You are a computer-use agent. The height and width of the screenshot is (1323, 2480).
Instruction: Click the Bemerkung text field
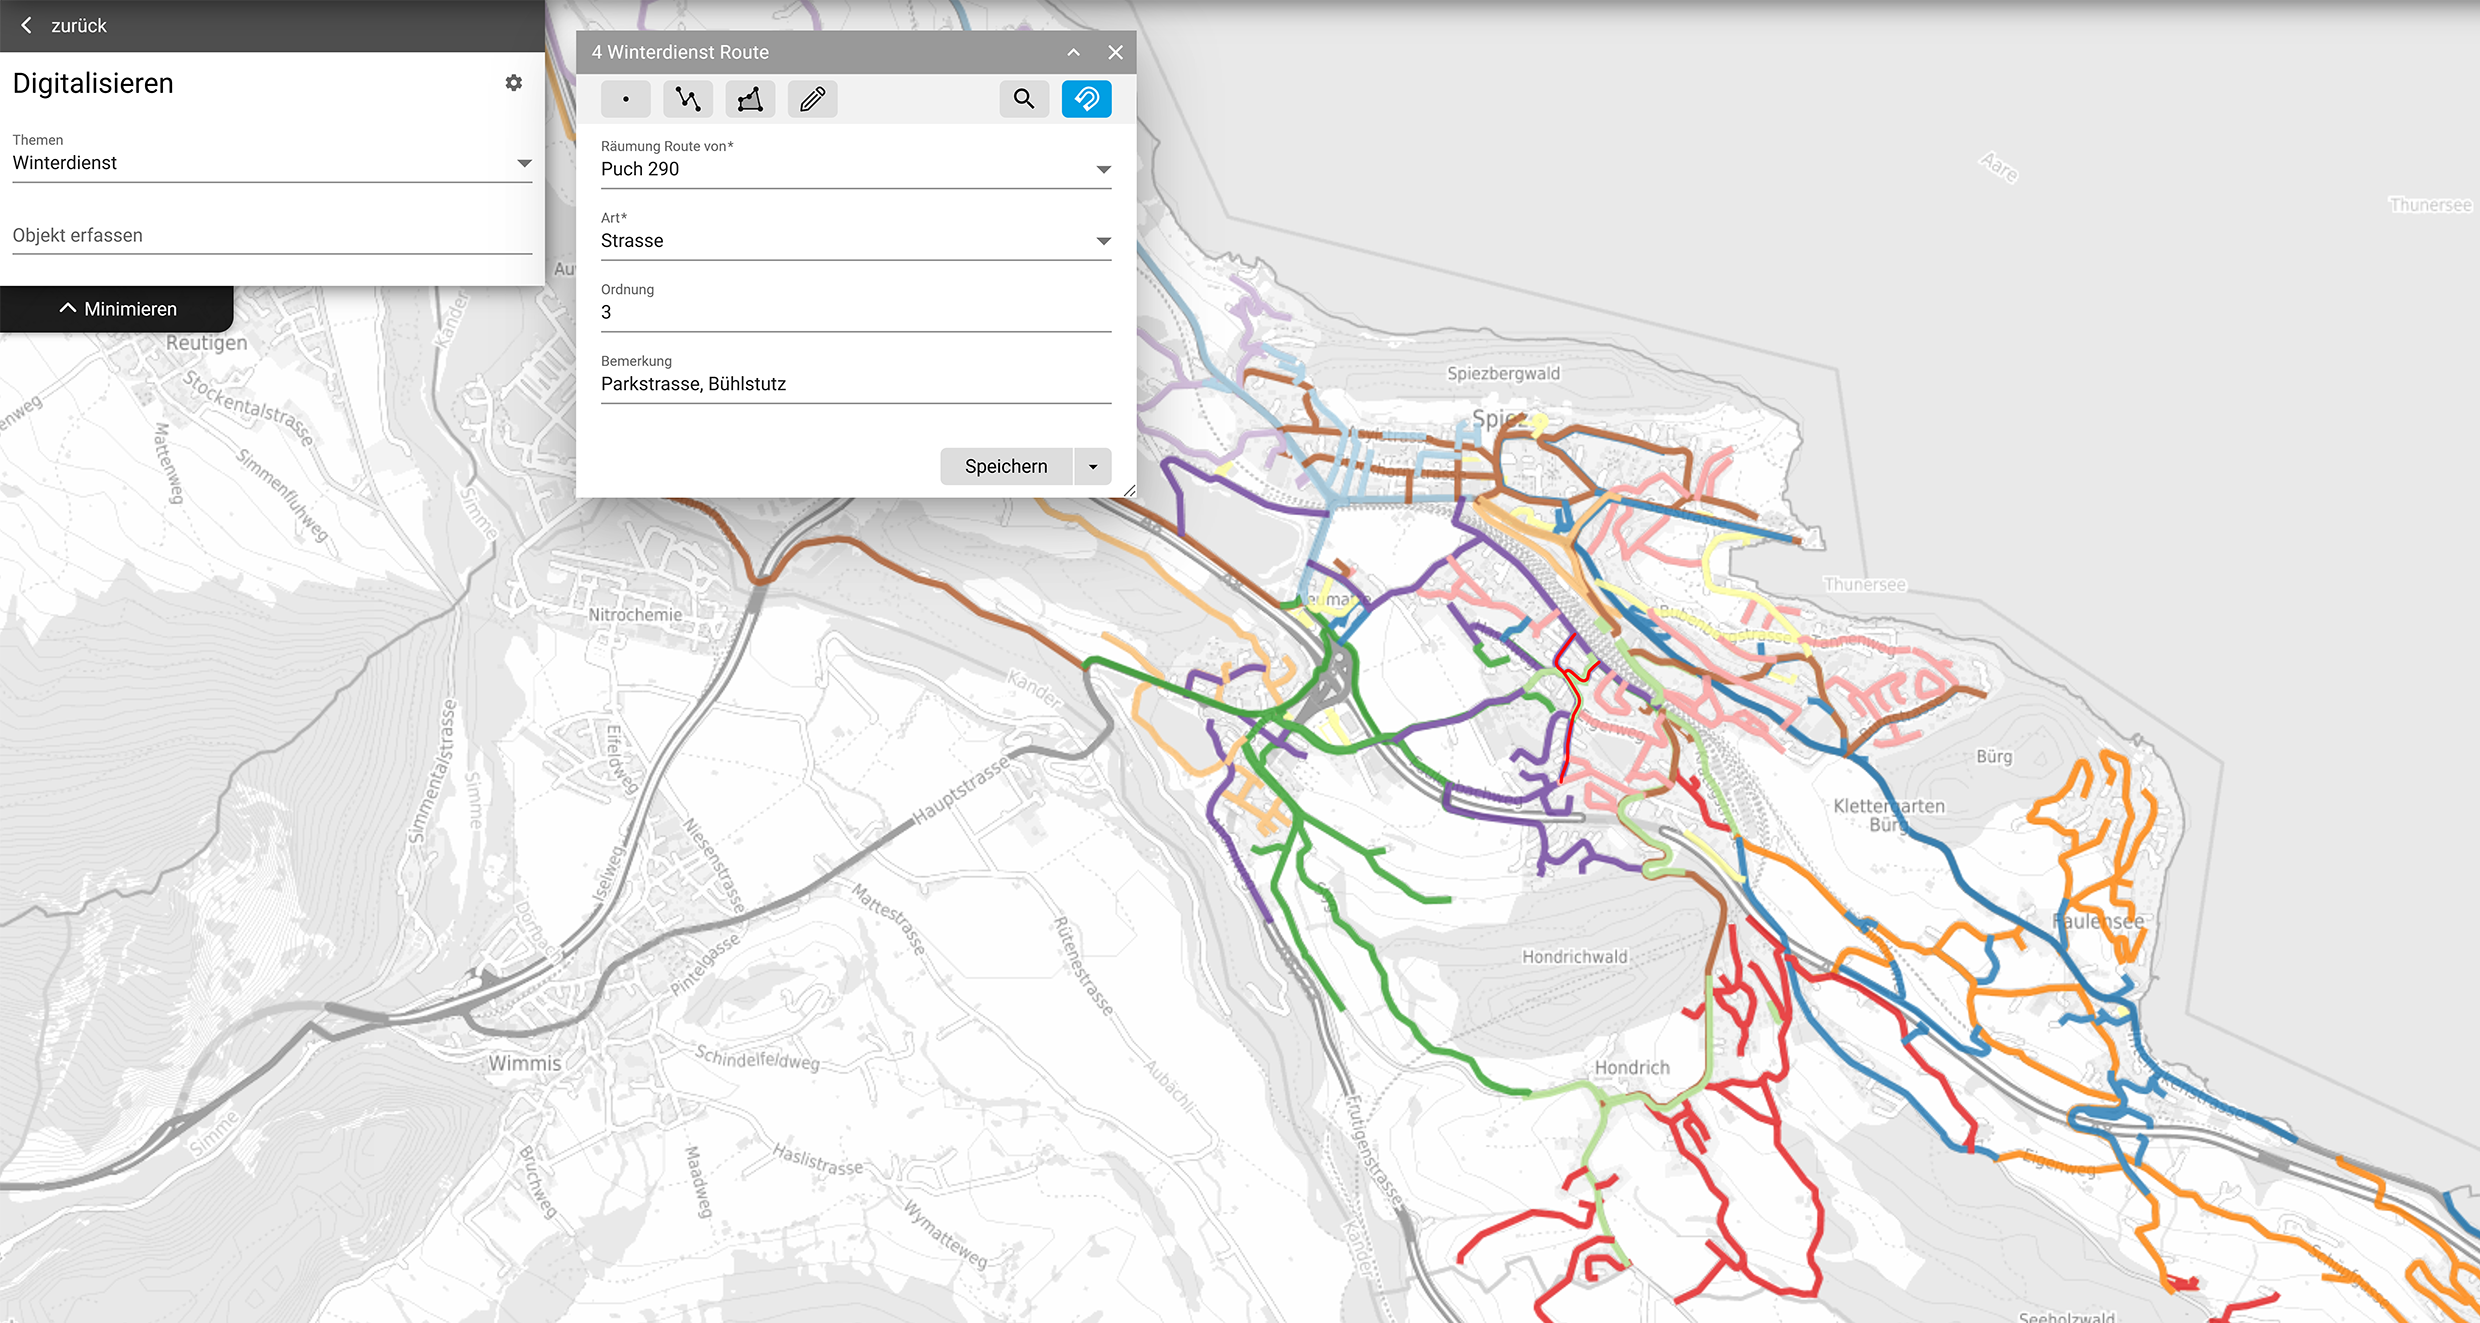click(x=855, y=384)
